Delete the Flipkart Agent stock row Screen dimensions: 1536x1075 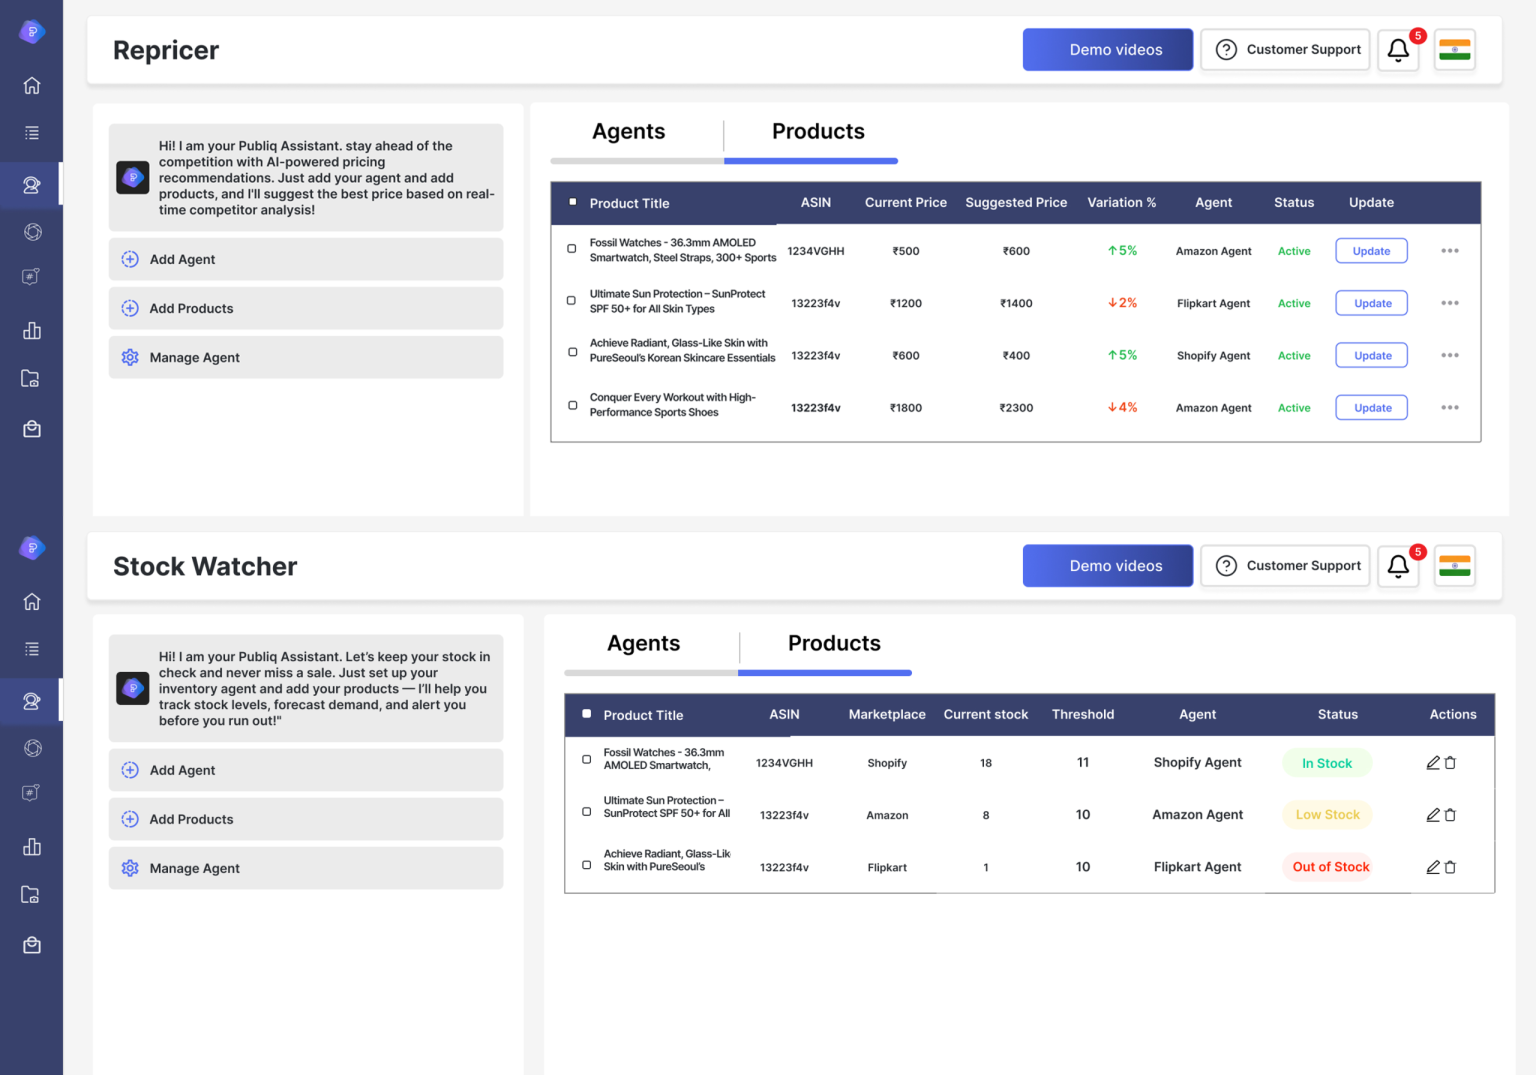(x=1451, y=867)
